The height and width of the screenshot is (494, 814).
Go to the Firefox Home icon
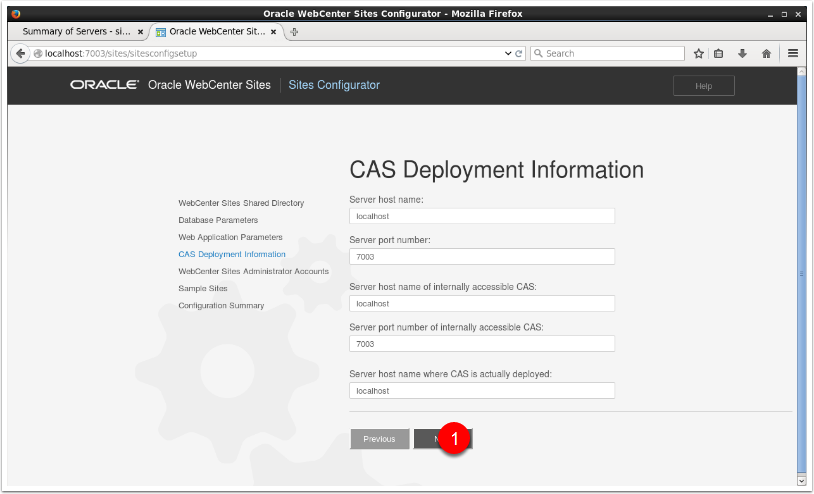pyautogui.click(x=766, y=53)
